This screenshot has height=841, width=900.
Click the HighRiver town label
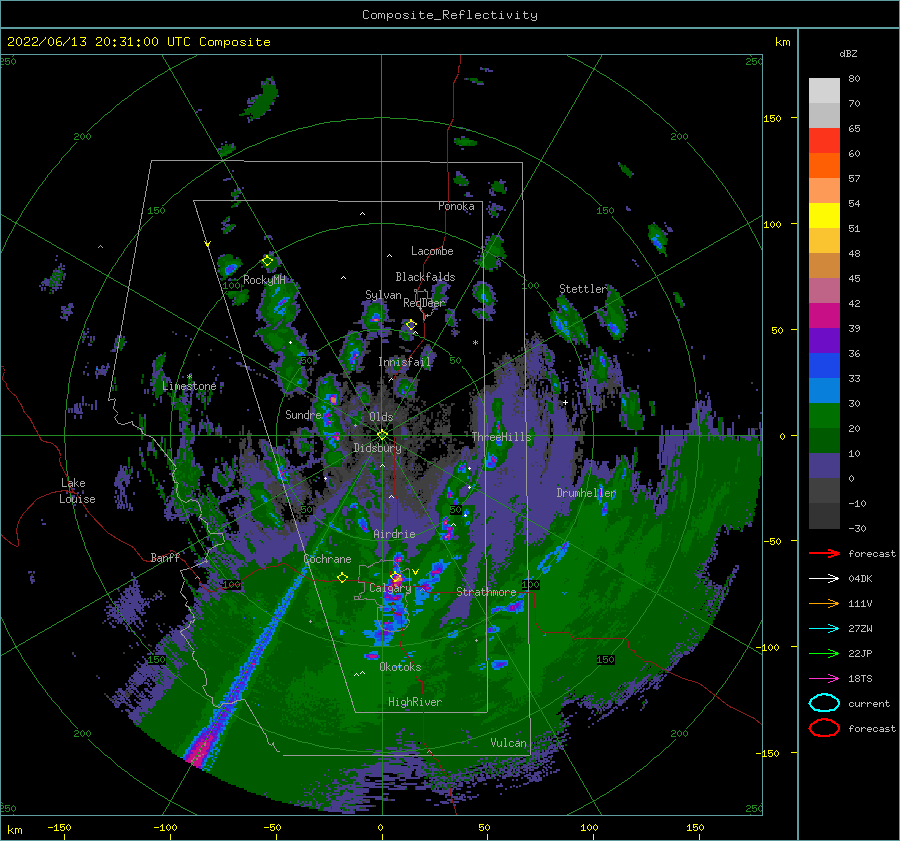415,702
